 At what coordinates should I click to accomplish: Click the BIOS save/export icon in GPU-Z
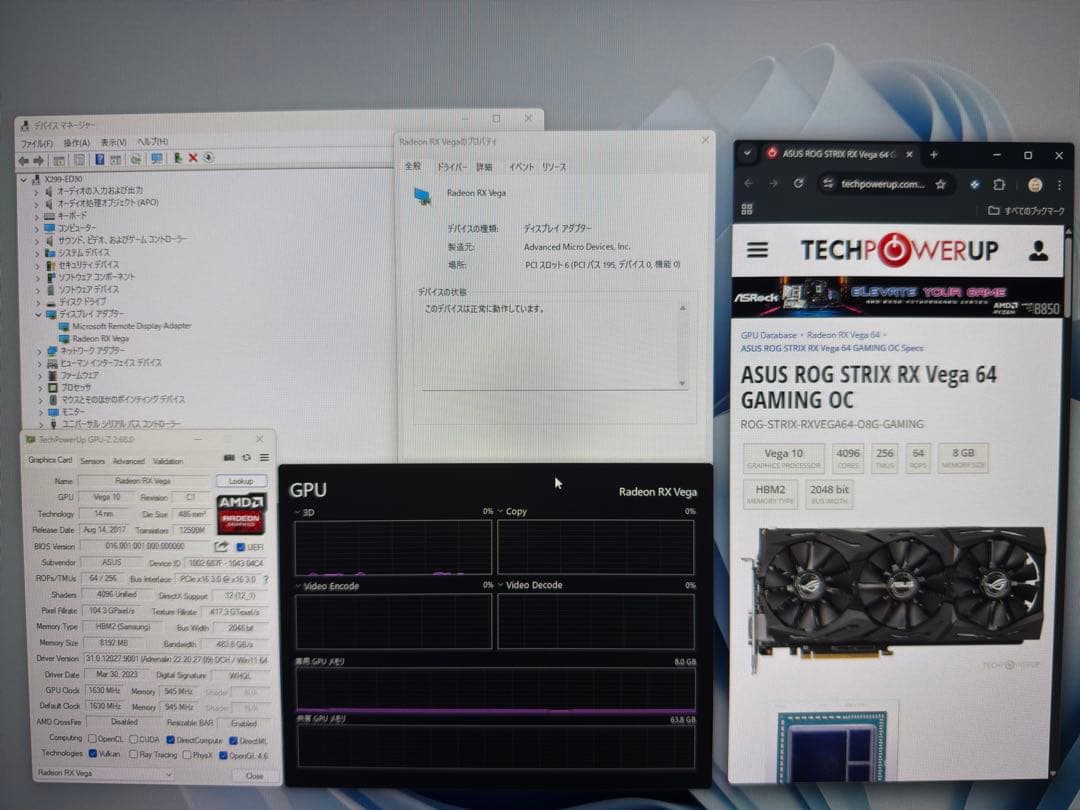point(221,546)
